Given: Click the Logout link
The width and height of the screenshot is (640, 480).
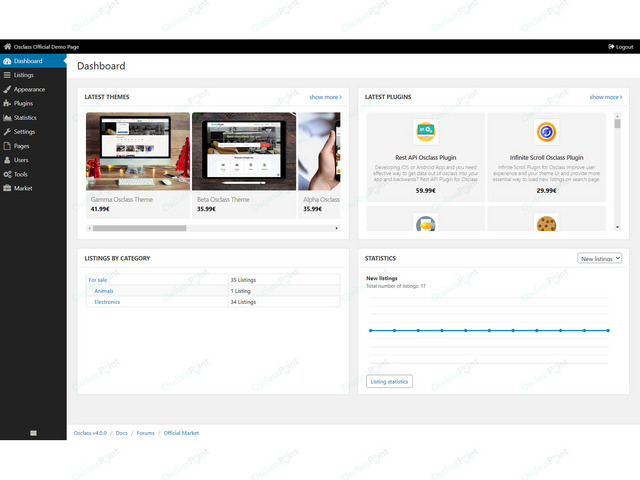Looking at the screenshot, I should click(620, 47).
